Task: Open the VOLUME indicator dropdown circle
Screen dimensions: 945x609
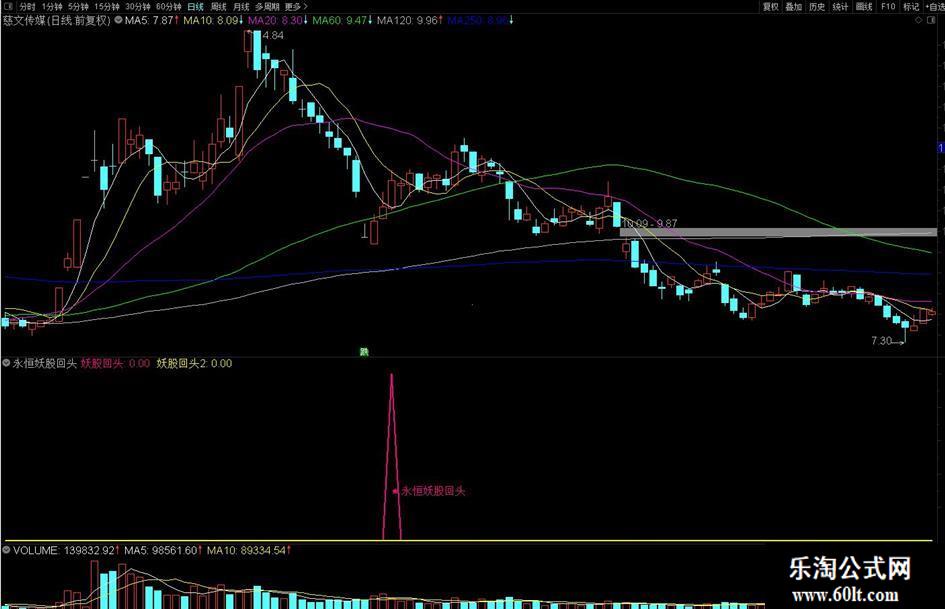Action: click(x=7, y=550)
